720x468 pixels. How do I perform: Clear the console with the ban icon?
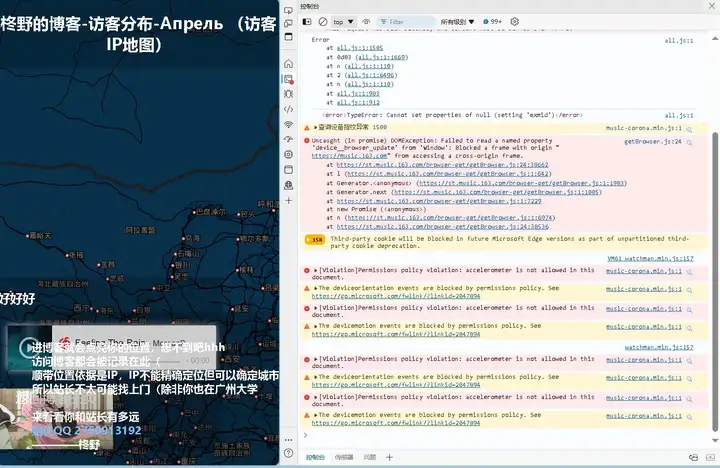click(323, 22)
